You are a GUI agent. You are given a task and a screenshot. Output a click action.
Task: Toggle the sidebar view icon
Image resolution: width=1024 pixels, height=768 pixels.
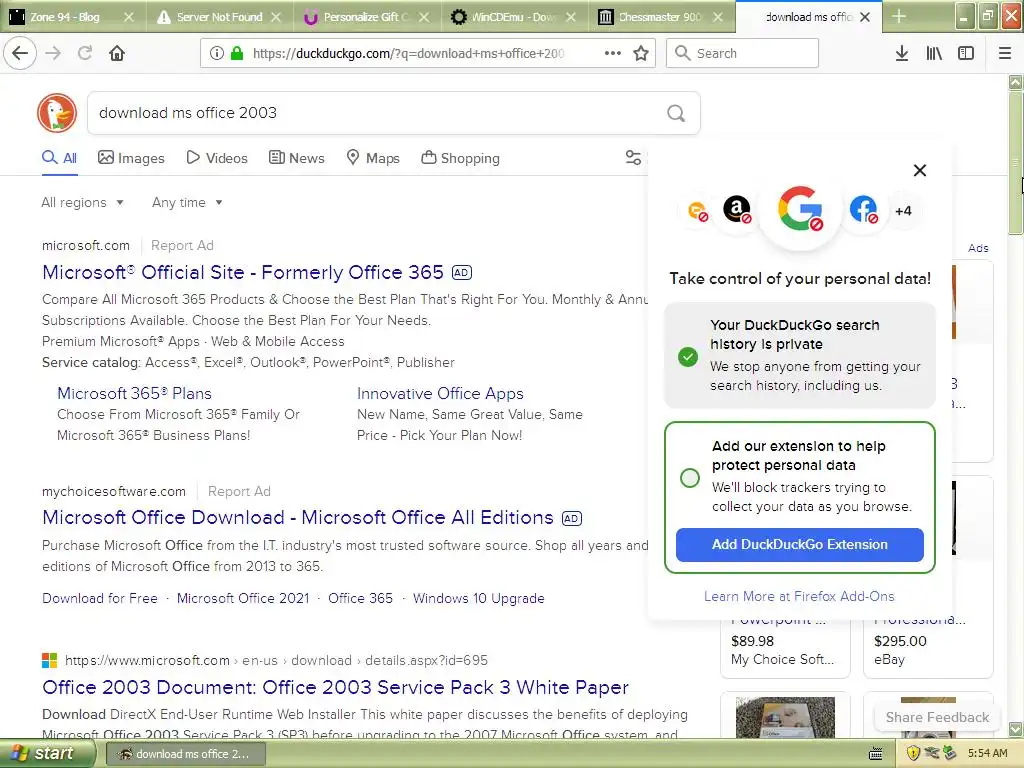pyautogui.click(x=966, y=53)
